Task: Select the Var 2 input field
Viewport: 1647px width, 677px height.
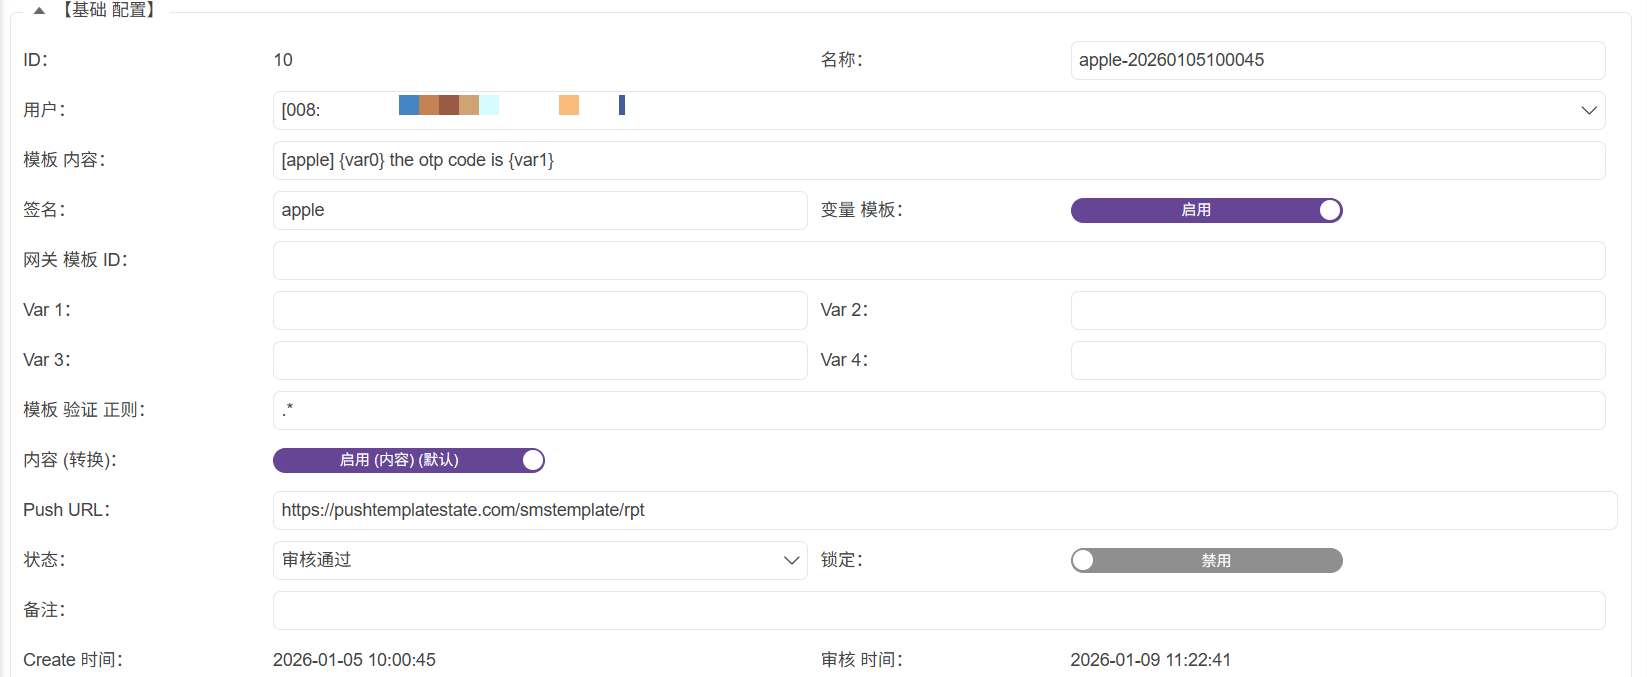Action: (1337, 310)
